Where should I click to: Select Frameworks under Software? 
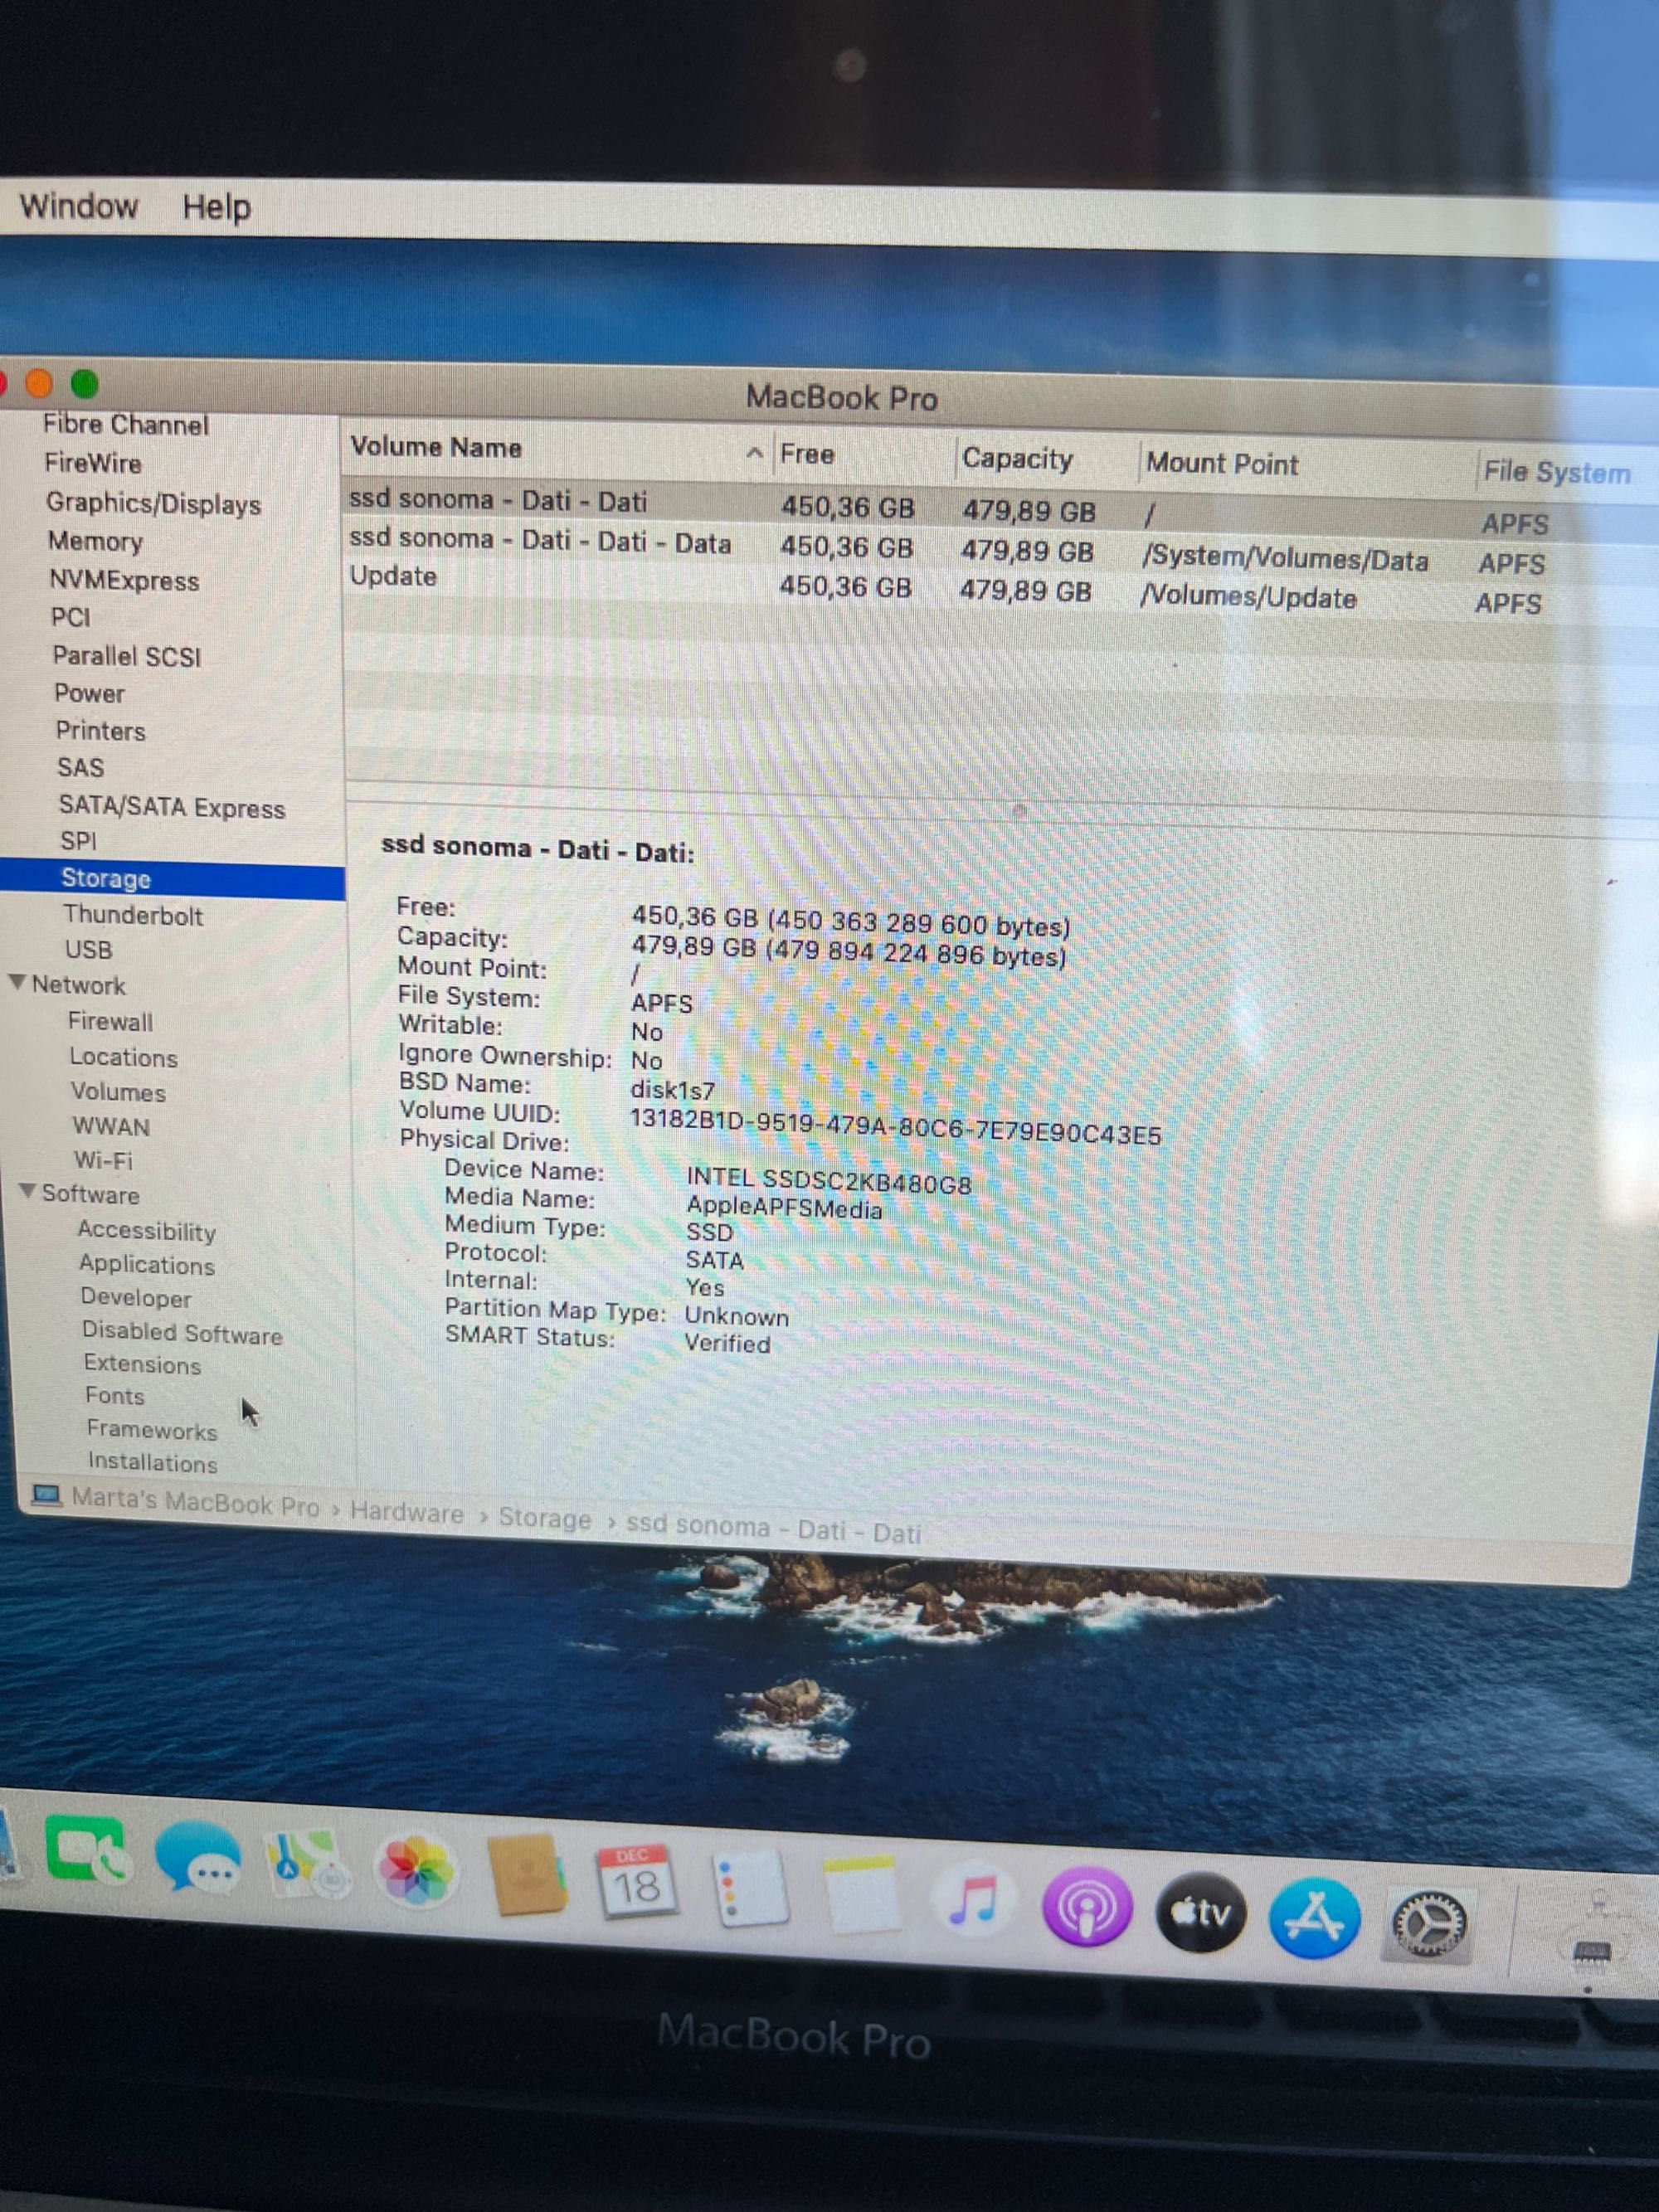pyautogui.click(x=152, y=1430)
